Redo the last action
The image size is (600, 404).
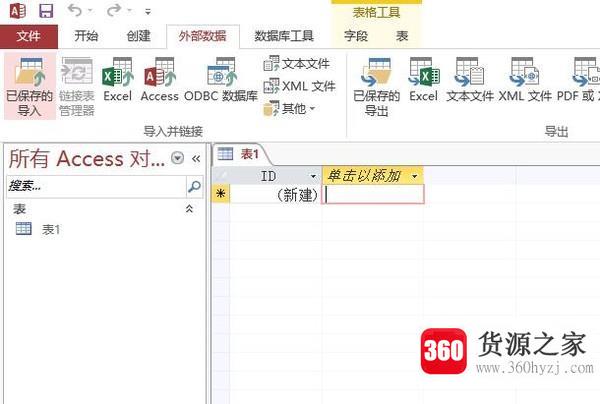114,10
